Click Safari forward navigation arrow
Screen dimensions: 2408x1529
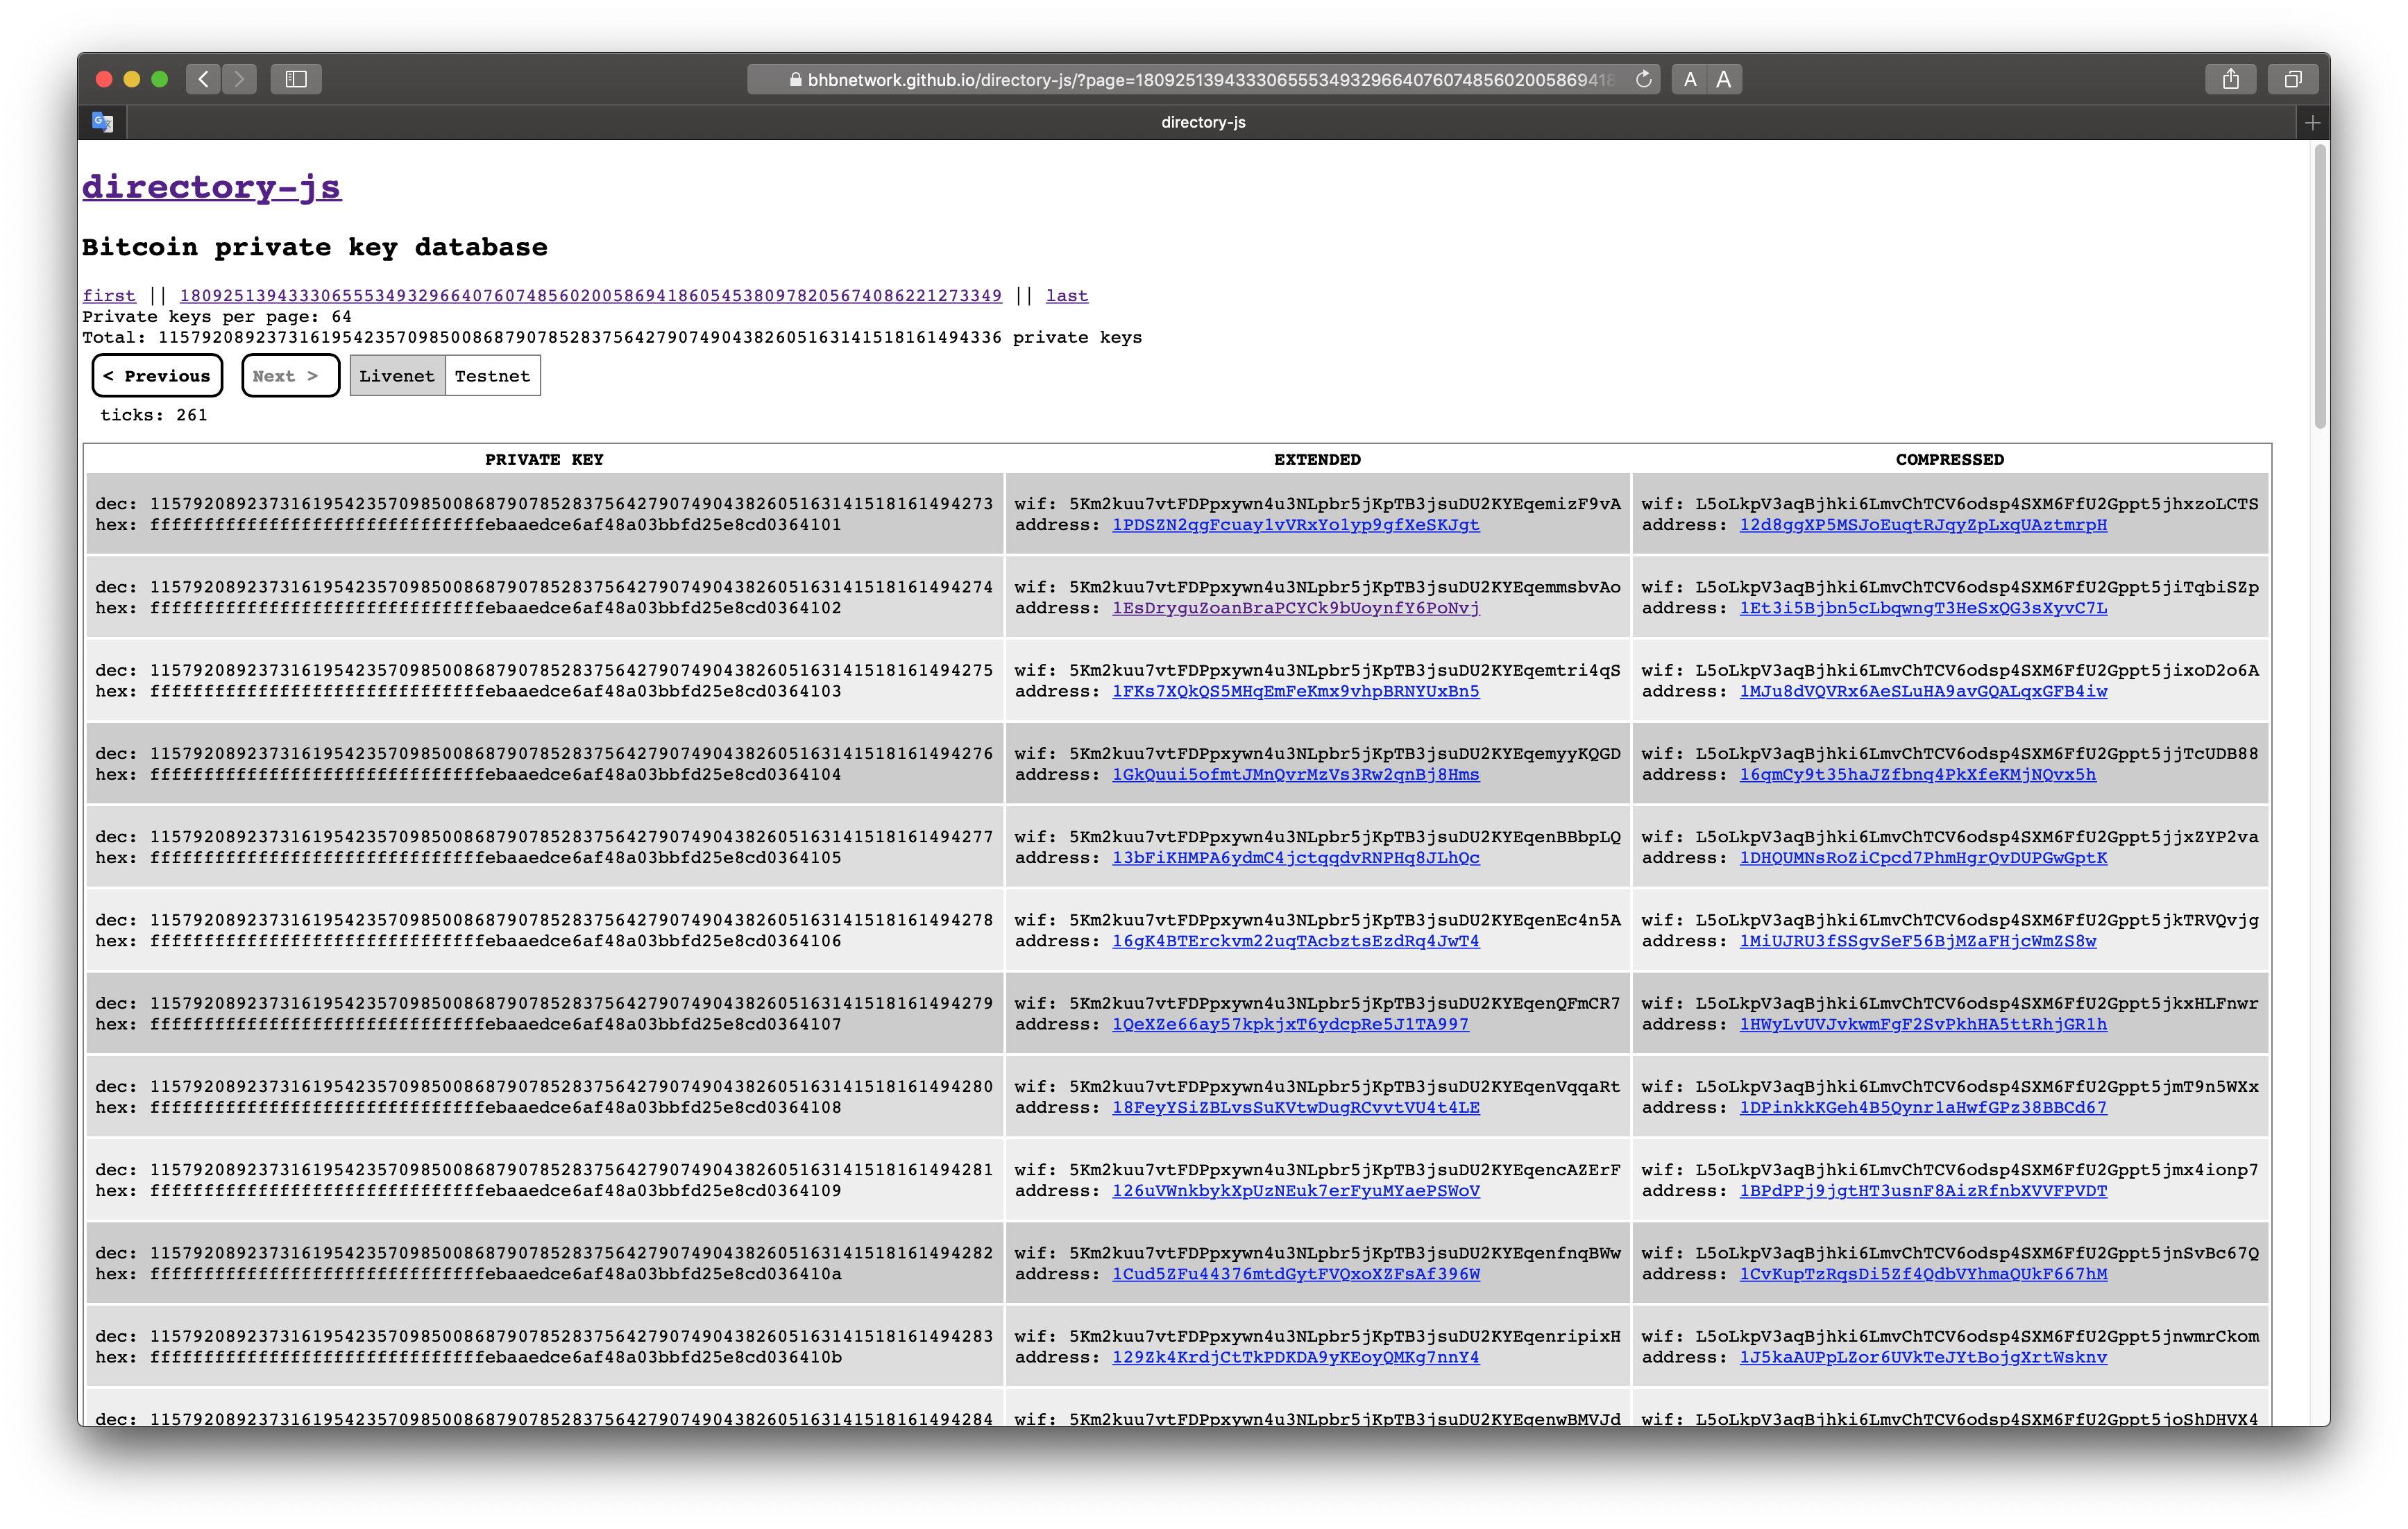coord(239,79)
